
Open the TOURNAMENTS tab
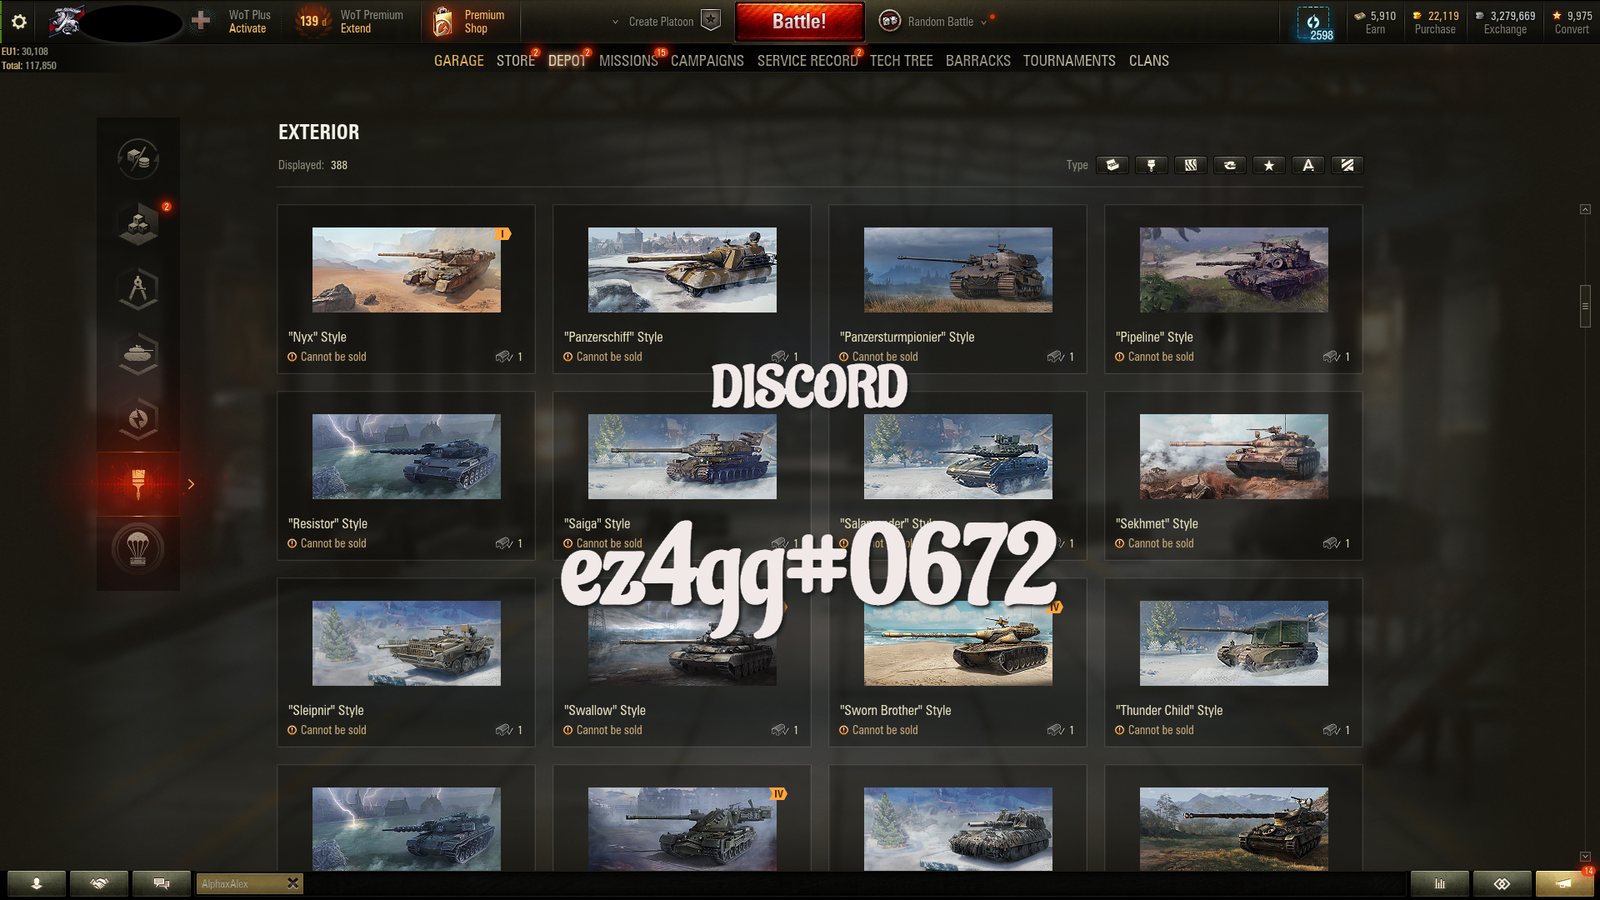coord(1069,61)
